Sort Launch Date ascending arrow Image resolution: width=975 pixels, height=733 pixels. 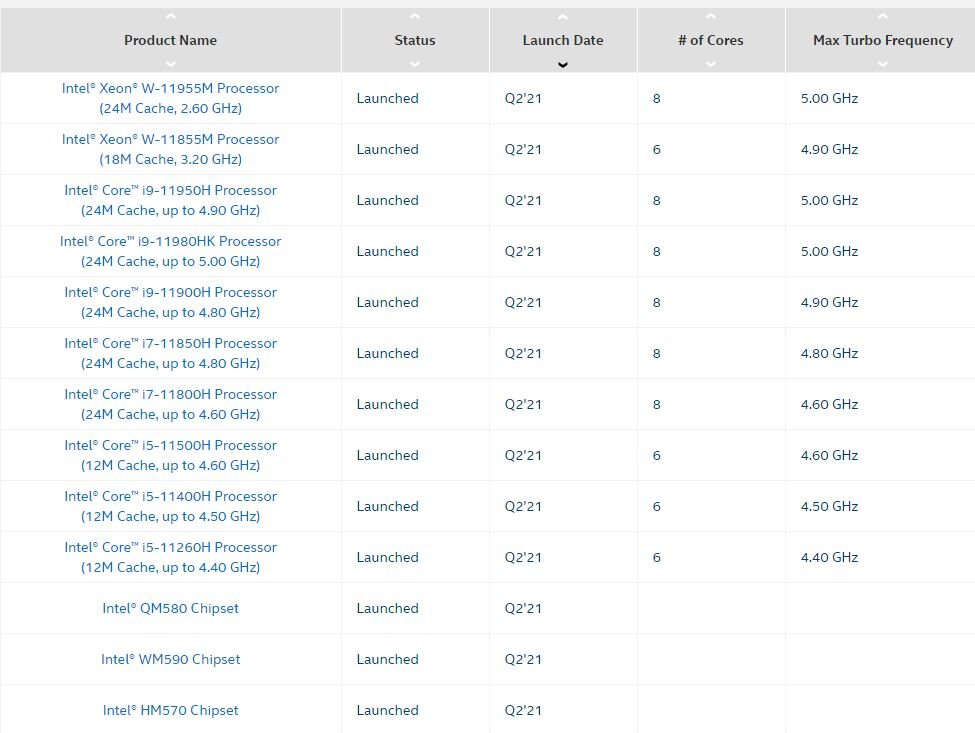pyautogui.click(x=563, y=17)
